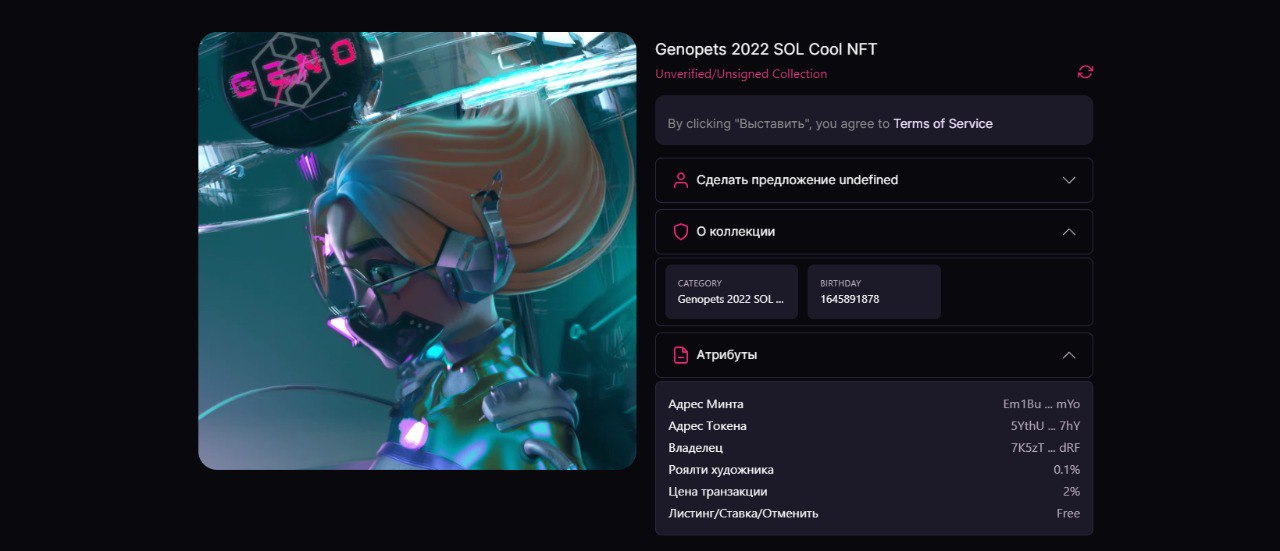Click the Free listing fee value
This screenshot has height=551, width=1280.
pos(1068,514)
